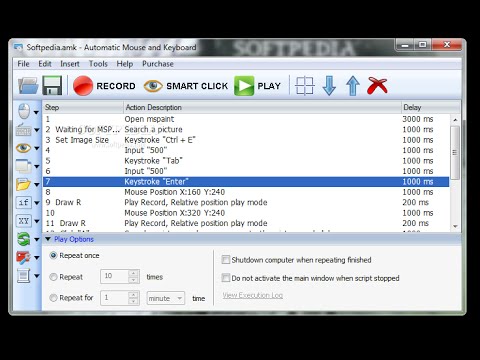
Task: Open the File menu
Action: (23, 64)
